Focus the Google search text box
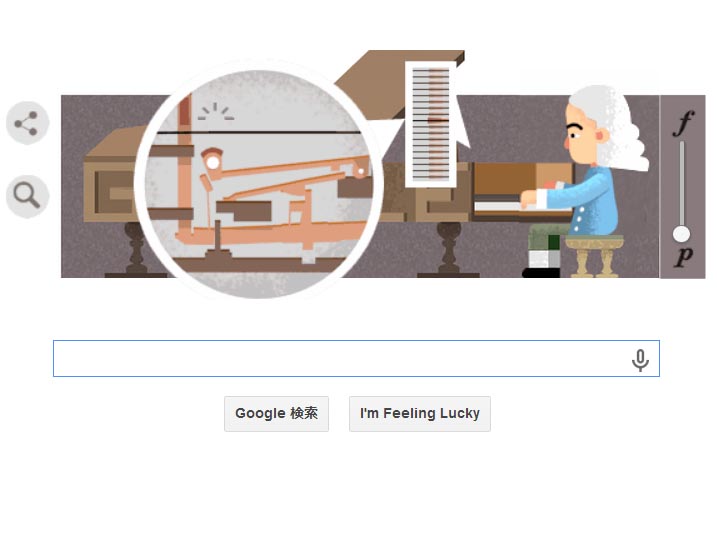Screen dimensions: 717x538 point(356,358)
